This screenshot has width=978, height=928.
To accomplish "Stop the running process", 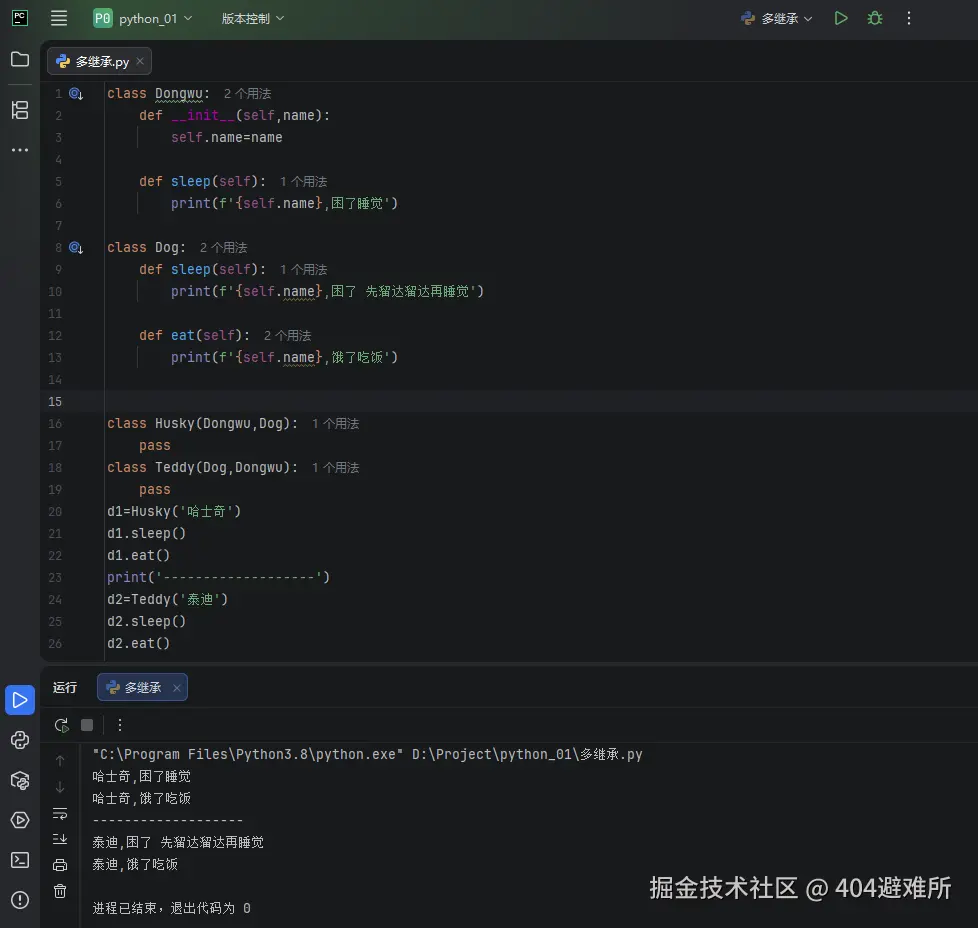I will pyautogui.click(x=87, y=725).
